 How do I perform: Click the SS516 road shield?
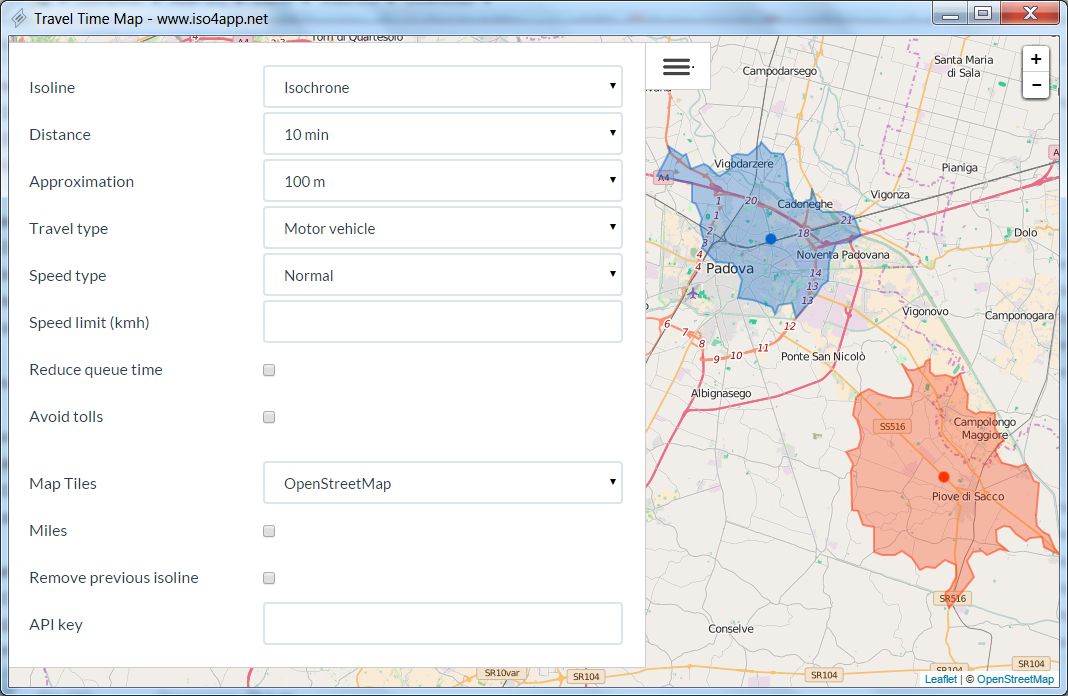(x=892, y=426)
